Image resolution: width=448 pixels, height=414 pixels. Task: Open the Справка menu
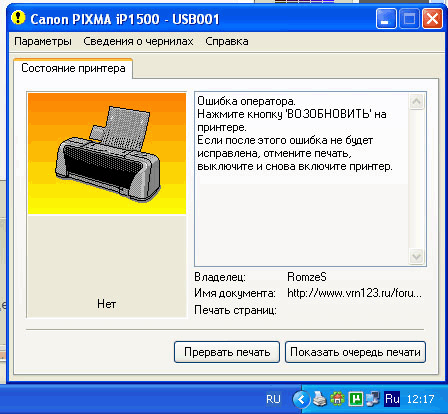click(227, 41)
